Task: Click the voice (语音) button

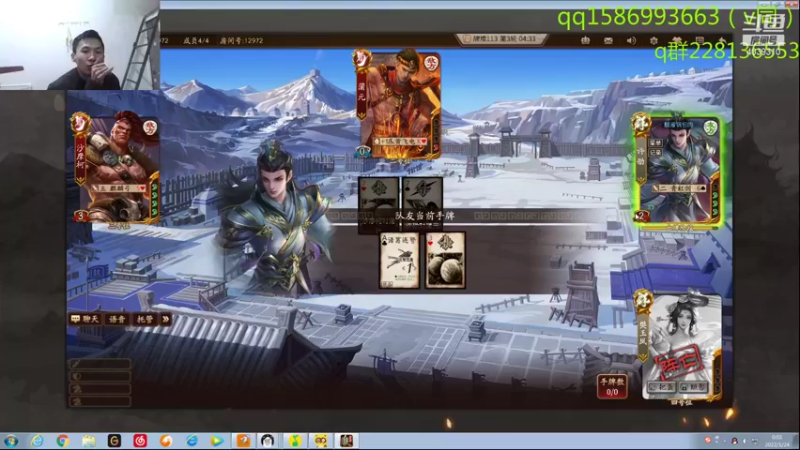Action: 117,319
